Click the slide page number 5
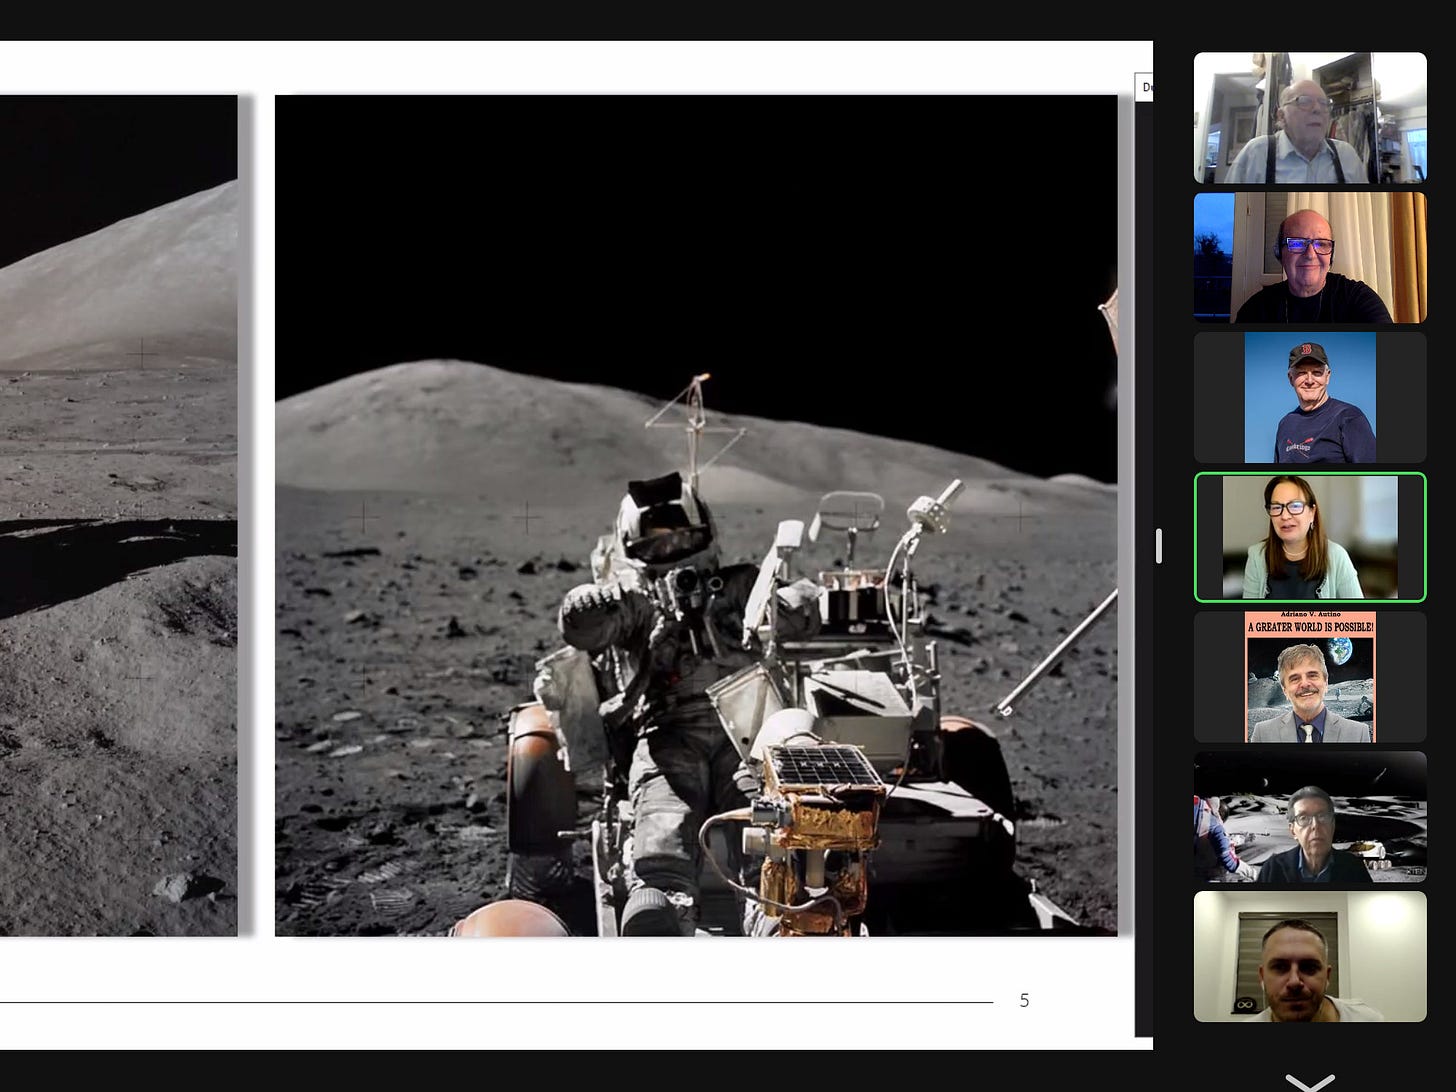 [x=1024, y=1000]
